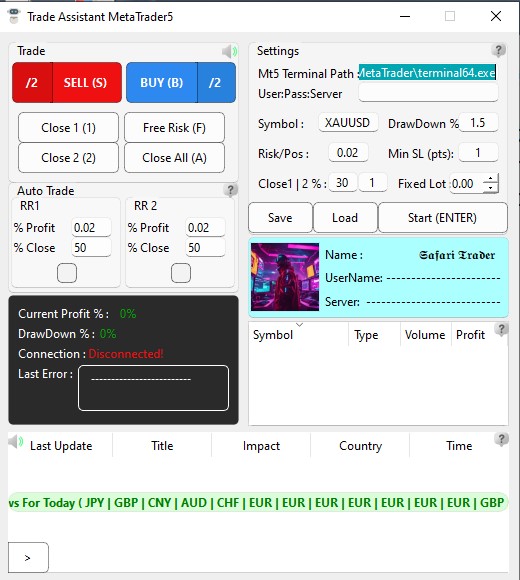520x580 pixels.
Task: Open the Auto Trade help question mark
Action: click(x=230, y=190)
